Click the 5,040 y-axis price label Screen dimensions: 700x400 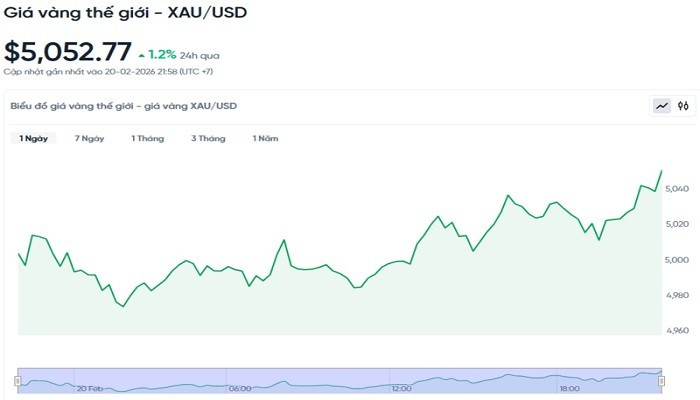click(677, 189)
